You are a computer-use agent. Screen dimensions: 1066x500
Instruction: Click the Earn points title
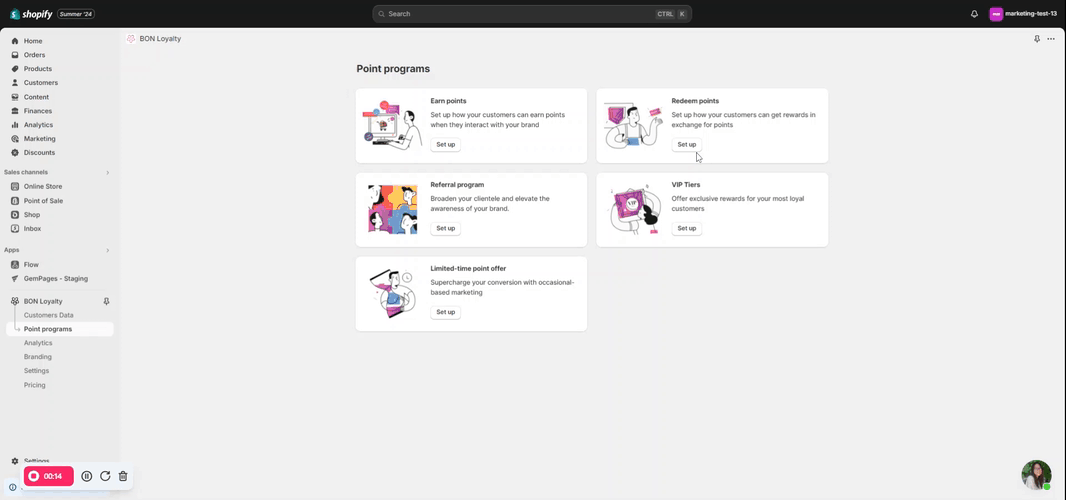tap(448, 101)
